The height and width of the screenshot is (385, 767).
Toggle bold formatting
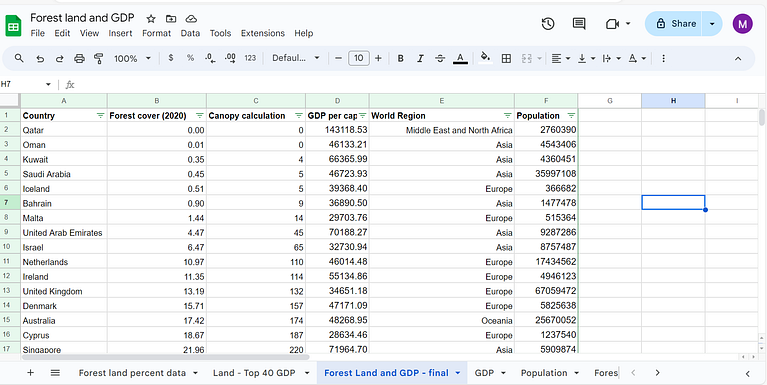pyautogui.click(x=401, y=59)
